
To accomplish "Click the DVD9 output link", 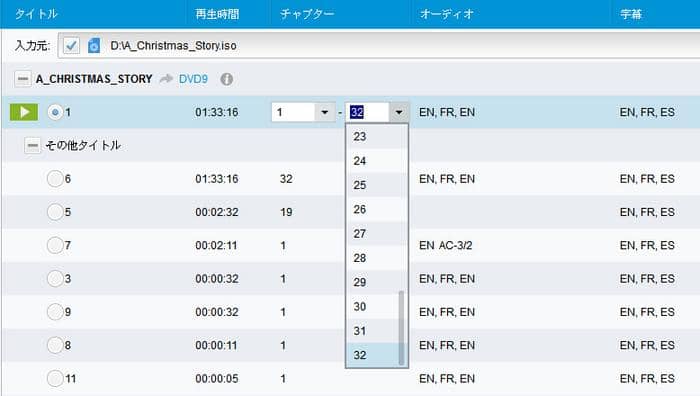I will coord(193,79).
